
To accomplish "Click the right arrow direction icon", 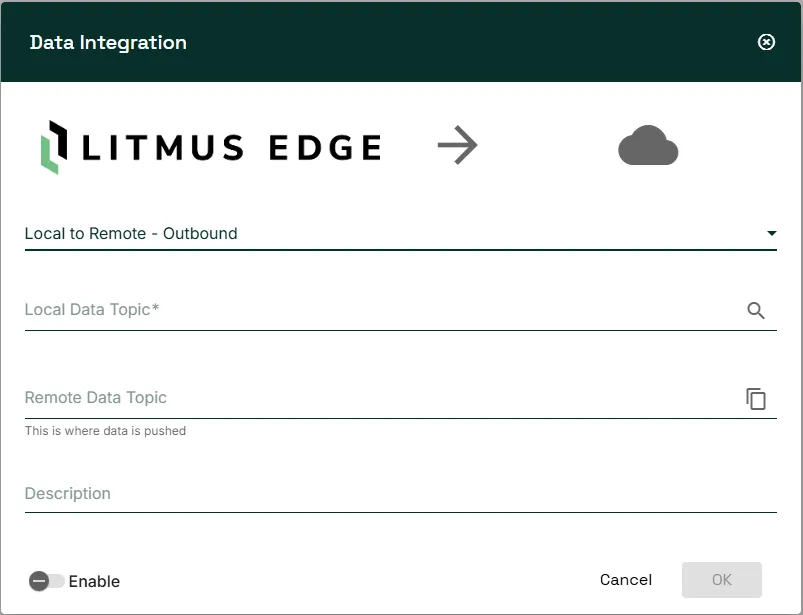I will (x=457, y=145).
